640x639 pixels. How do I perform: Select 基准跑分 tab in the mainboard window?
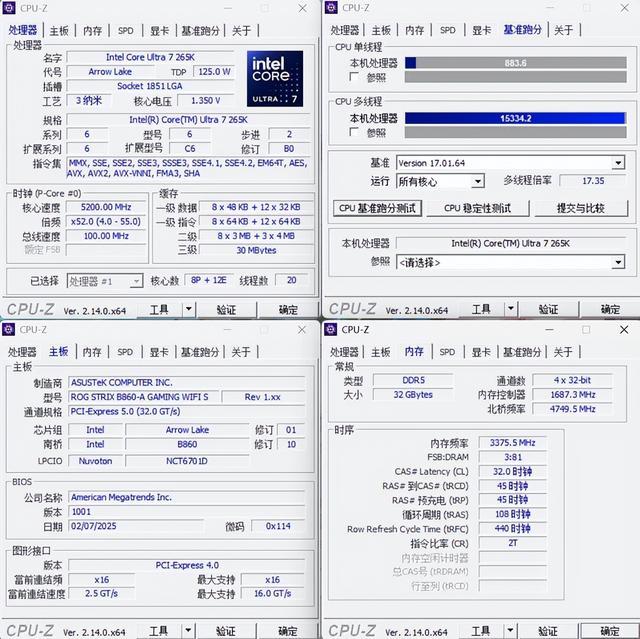[200, 352]
